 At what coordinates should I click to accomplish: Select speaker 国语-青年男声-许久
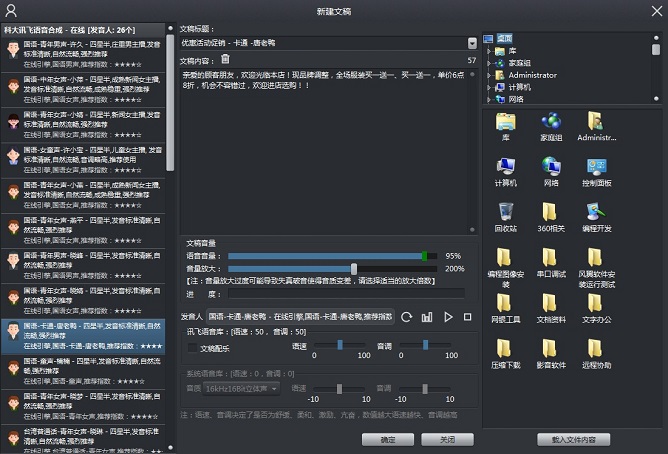pyautogui.click(x=83, y=54)
